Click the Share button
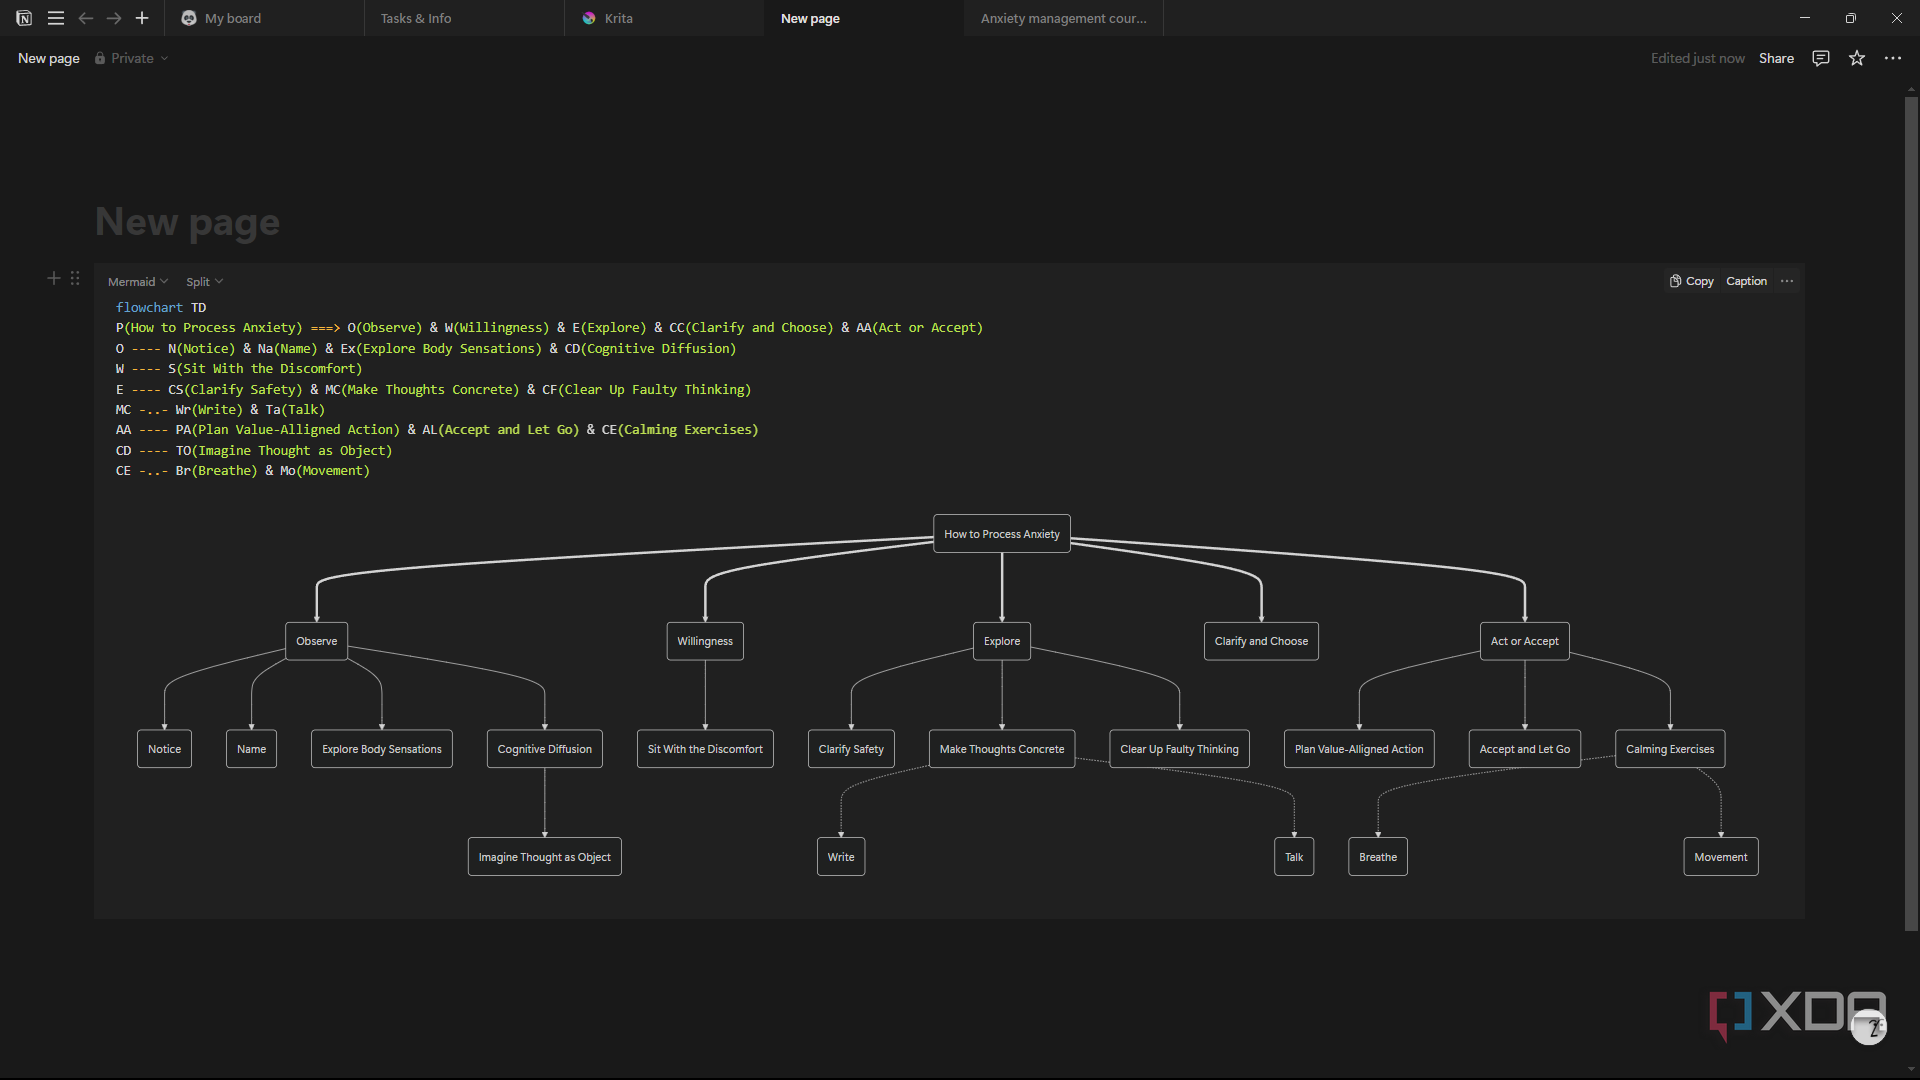Screen dimensions: 1920x1080 [1776, 58]
